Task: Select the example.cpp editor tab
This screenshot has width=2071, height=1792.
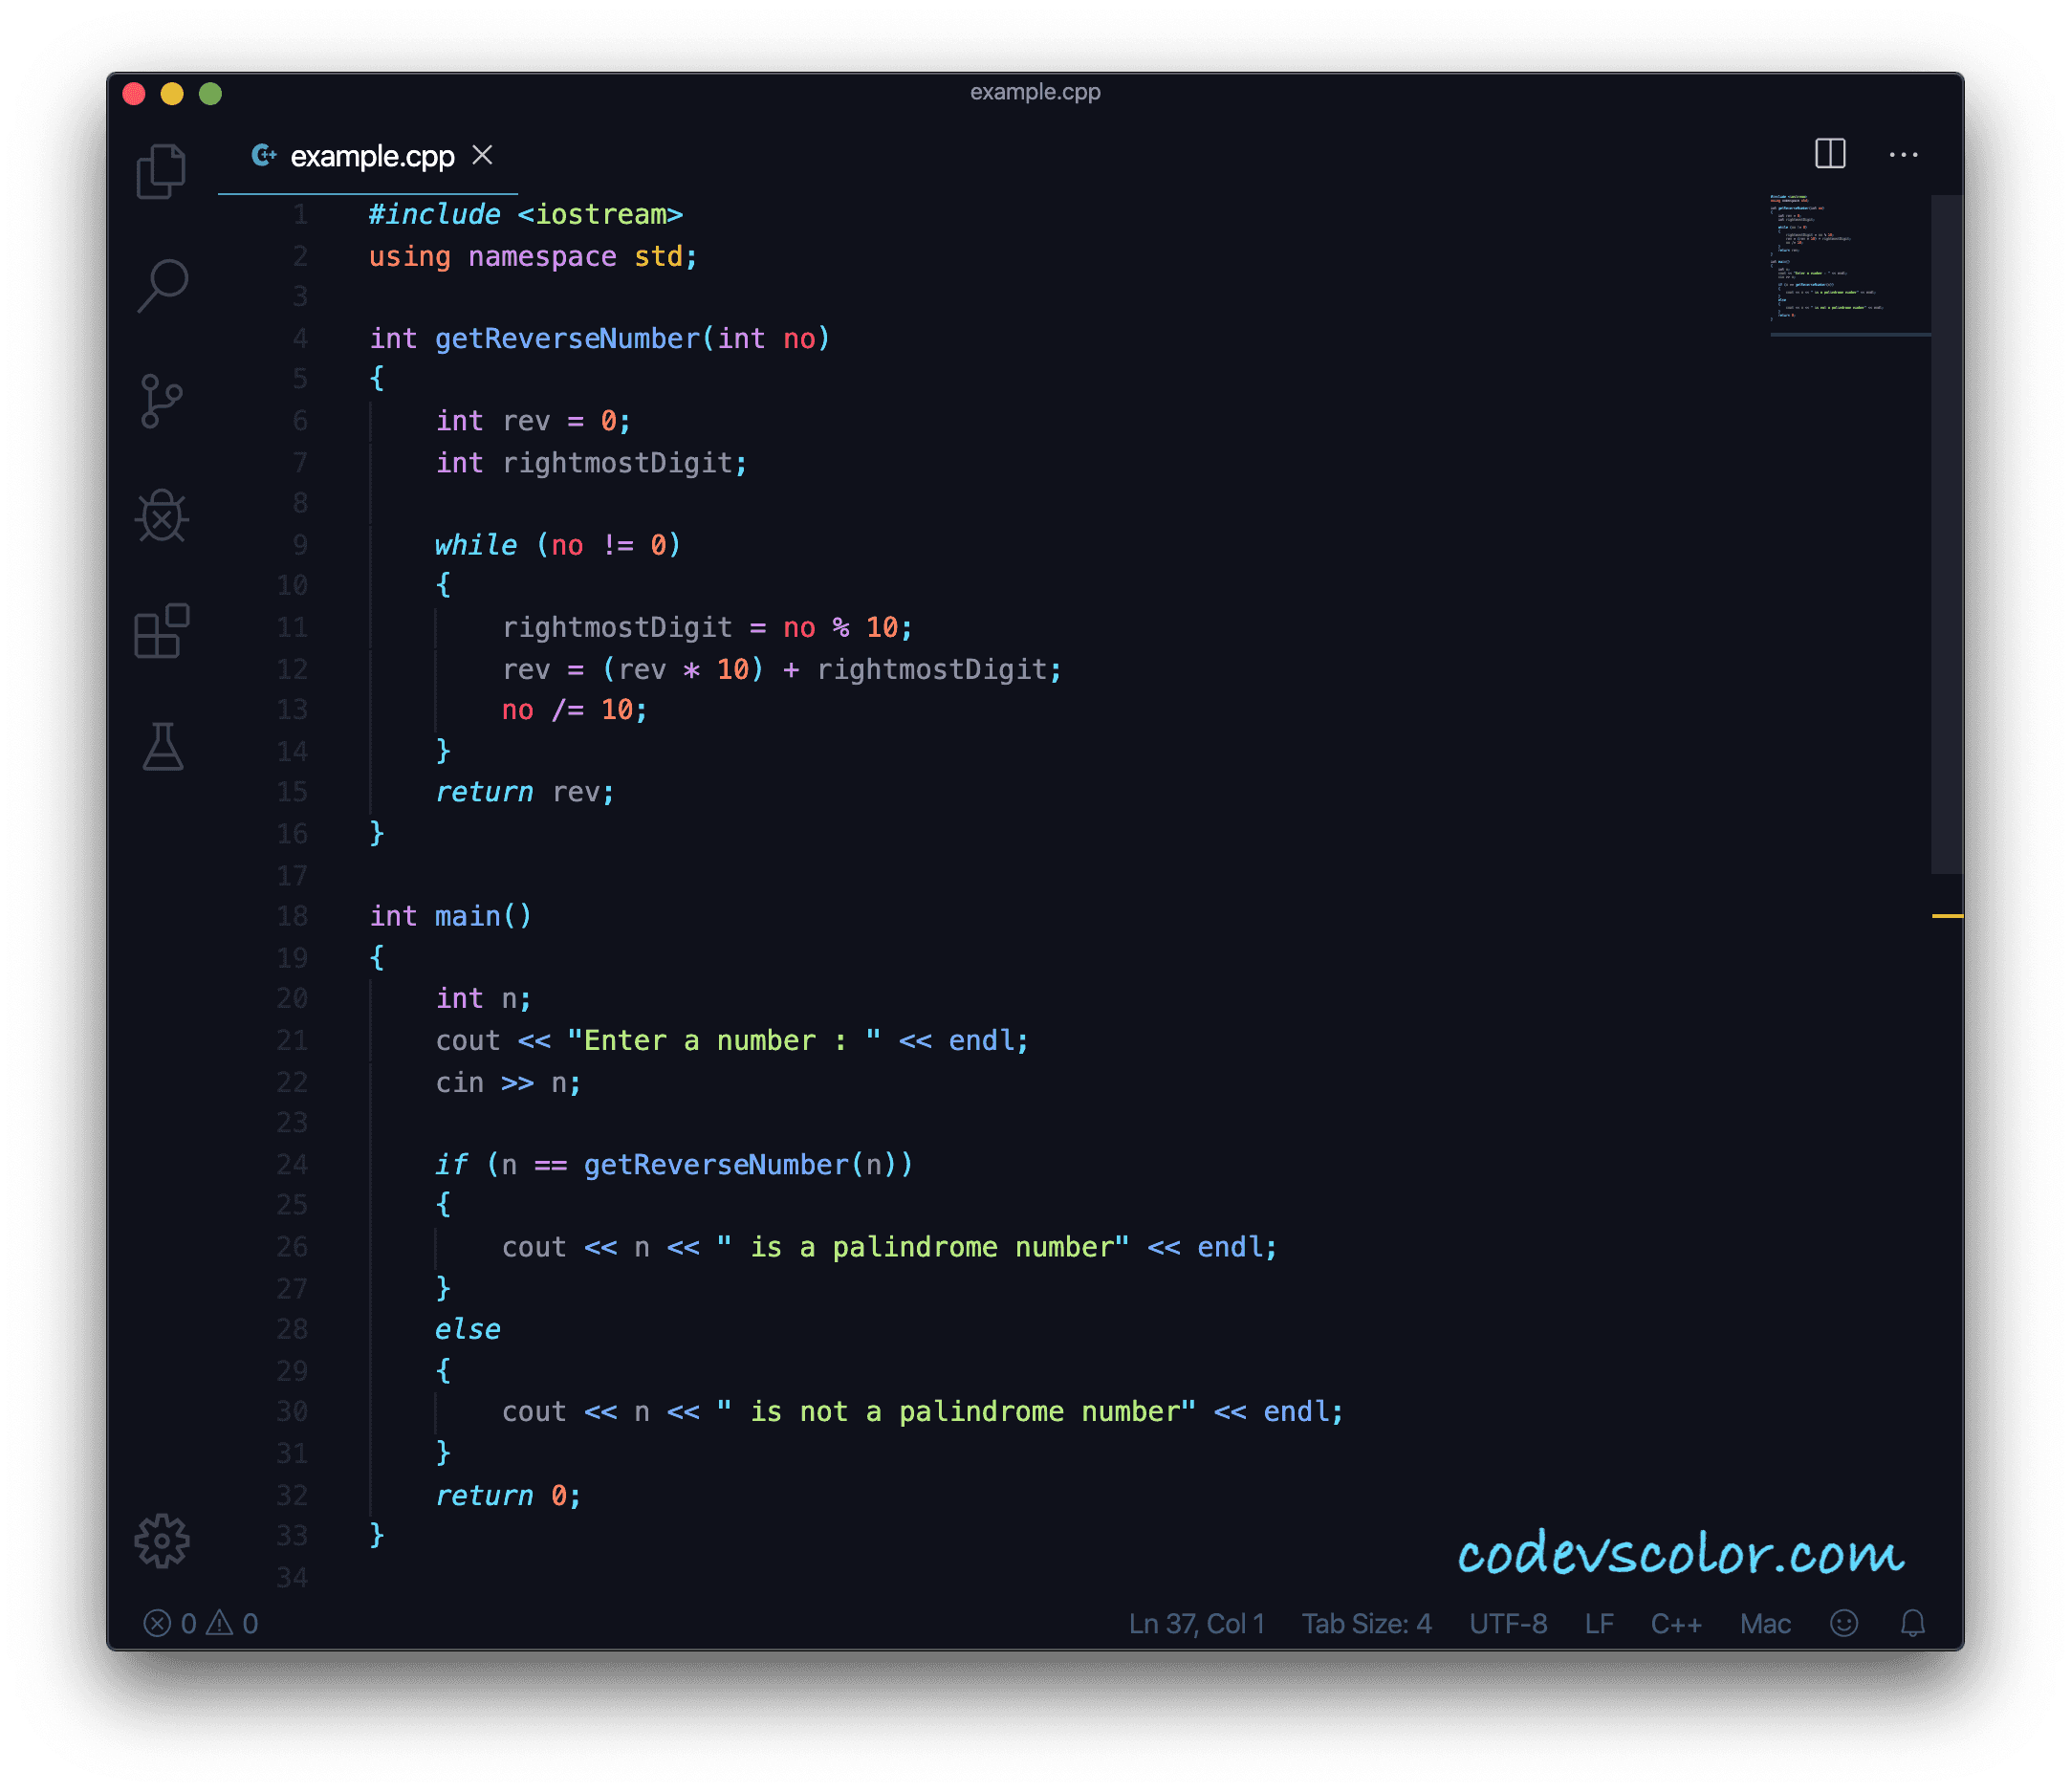Action: (371, 157)
